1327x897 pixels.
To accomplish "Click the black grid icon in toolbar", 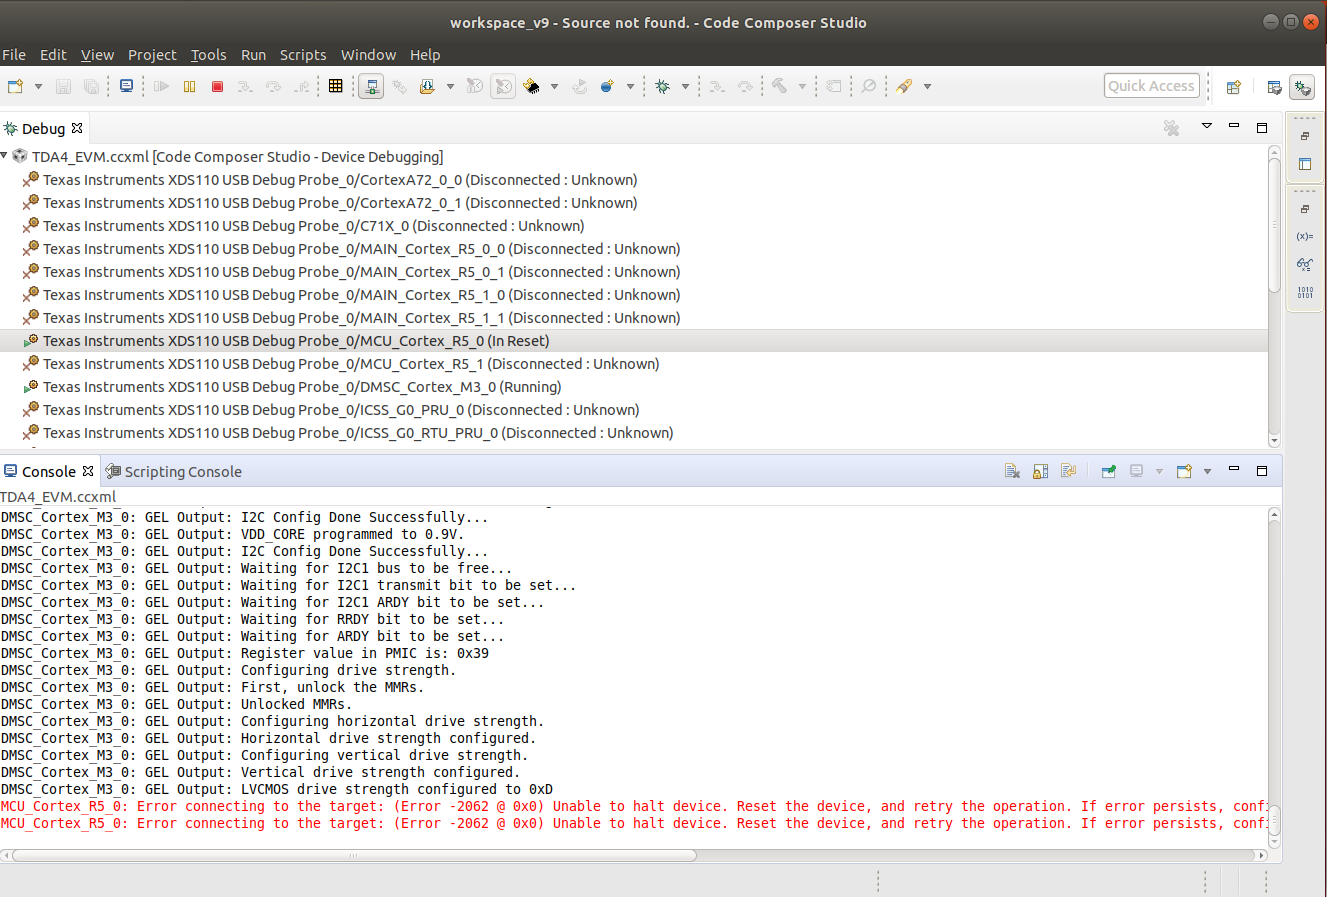I will 336,87.
